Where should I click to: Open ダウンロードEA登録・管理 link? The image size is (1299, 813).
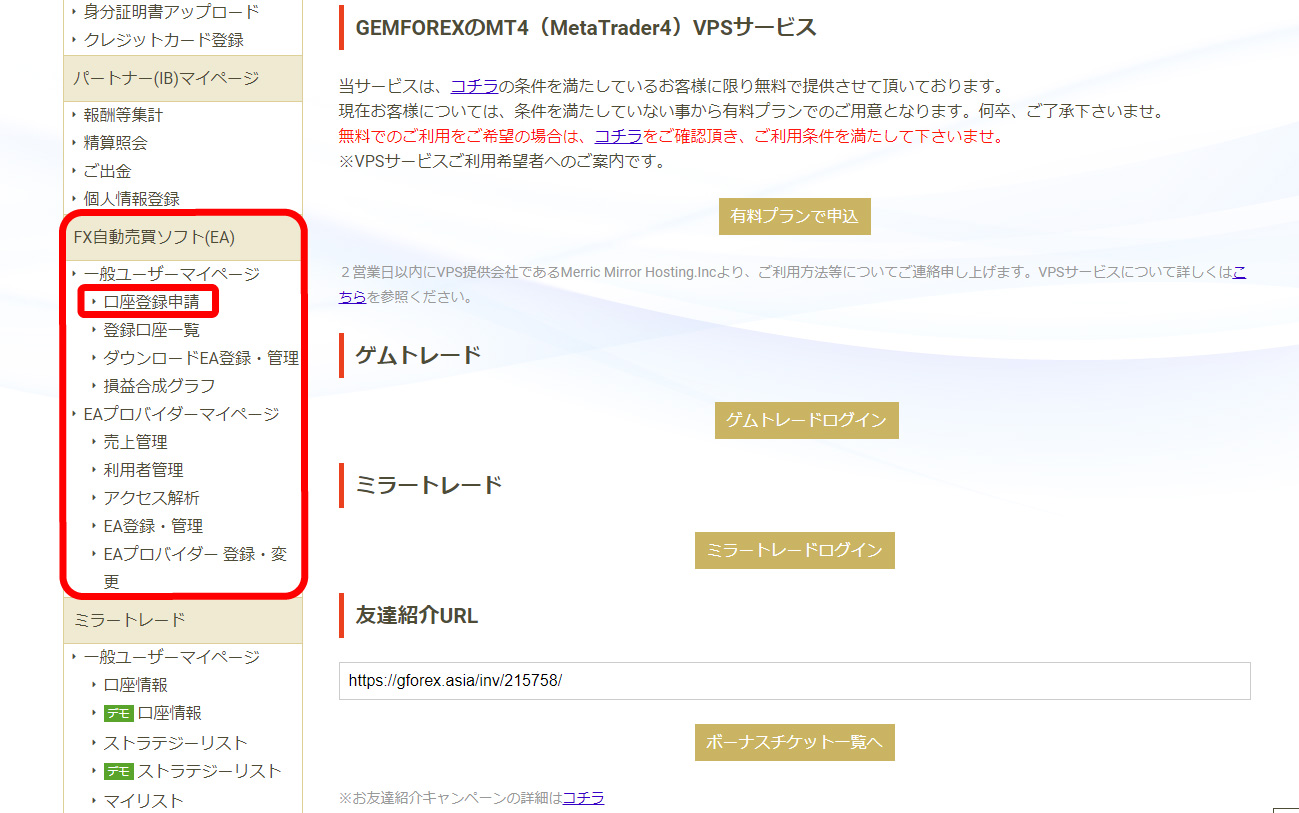201,358
